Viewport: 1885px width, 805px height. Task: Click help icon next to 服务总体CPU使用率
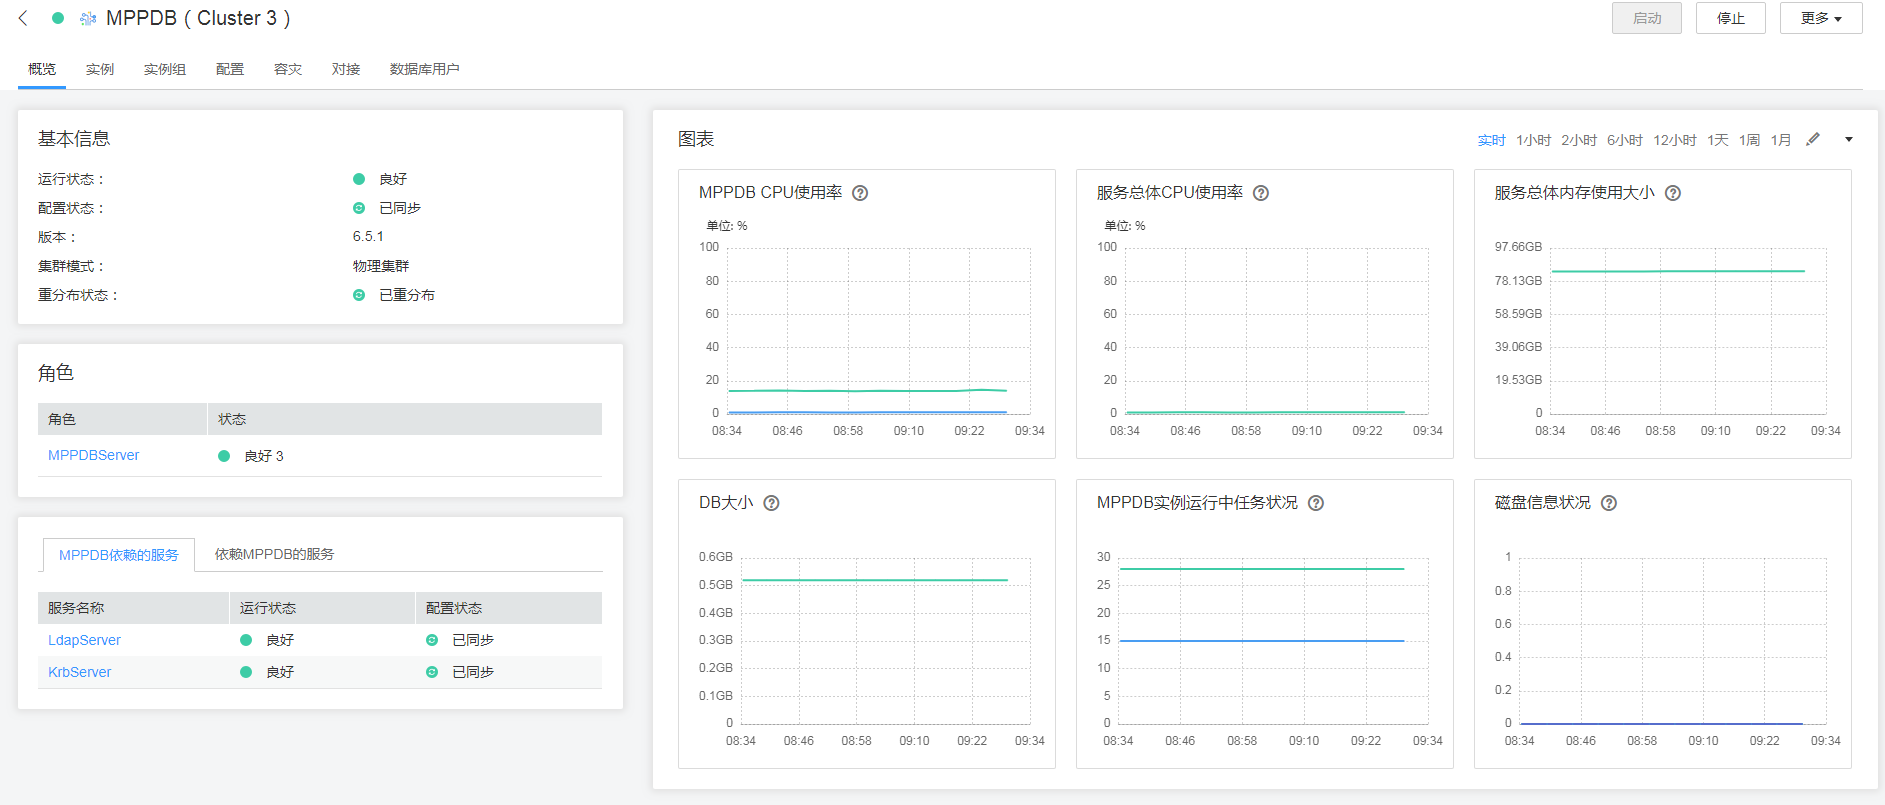click(x=1261, y=193)
